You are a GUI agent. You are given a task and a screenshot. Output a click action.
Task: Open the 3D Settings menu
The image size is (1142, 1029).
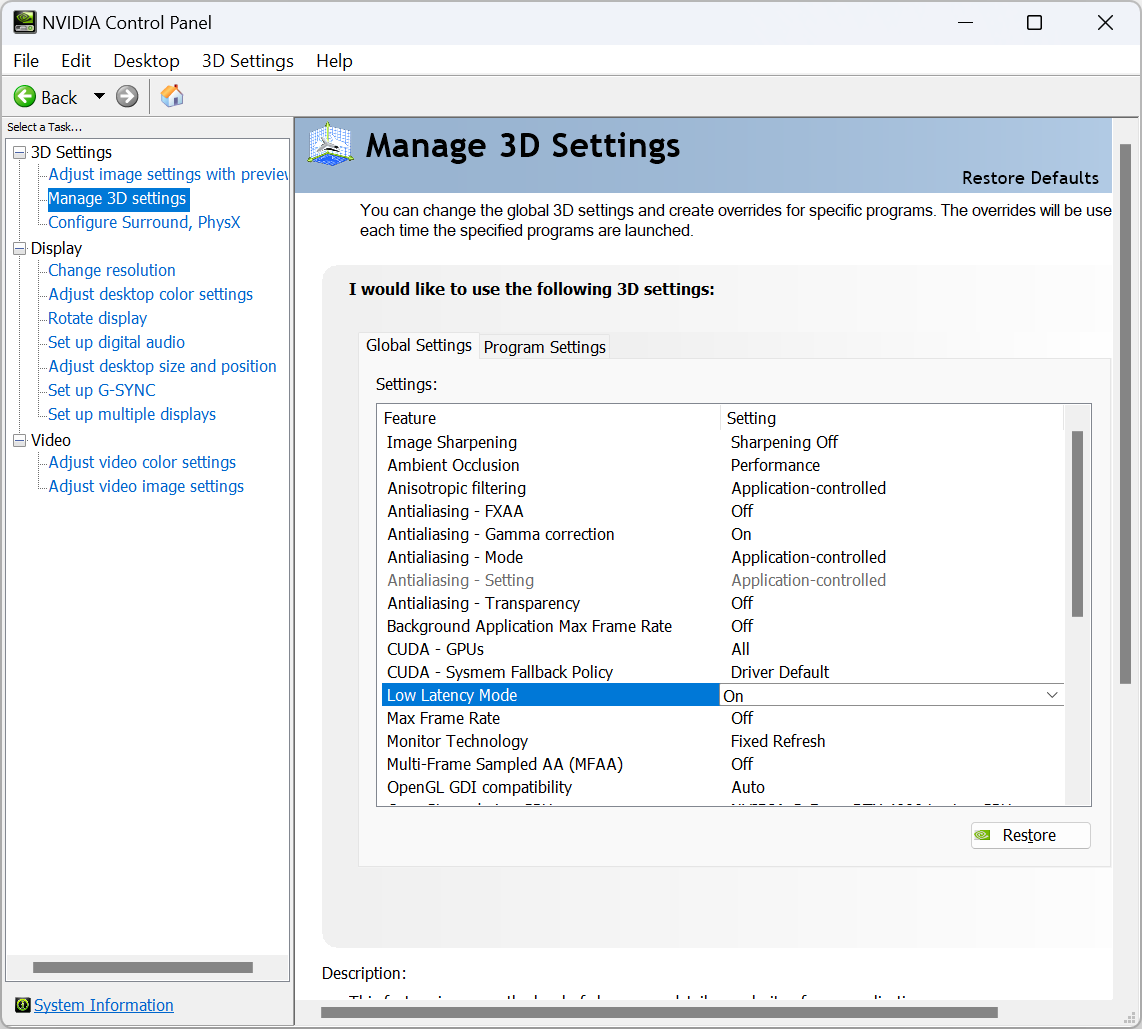click(x=247, y=61)
